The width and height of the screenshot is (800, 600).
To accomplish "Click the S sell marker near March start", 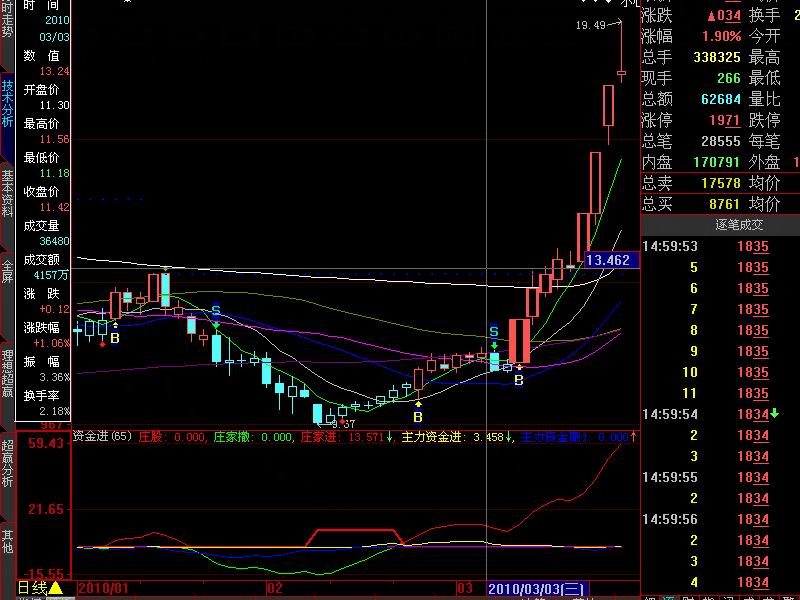I will [494, 332].
